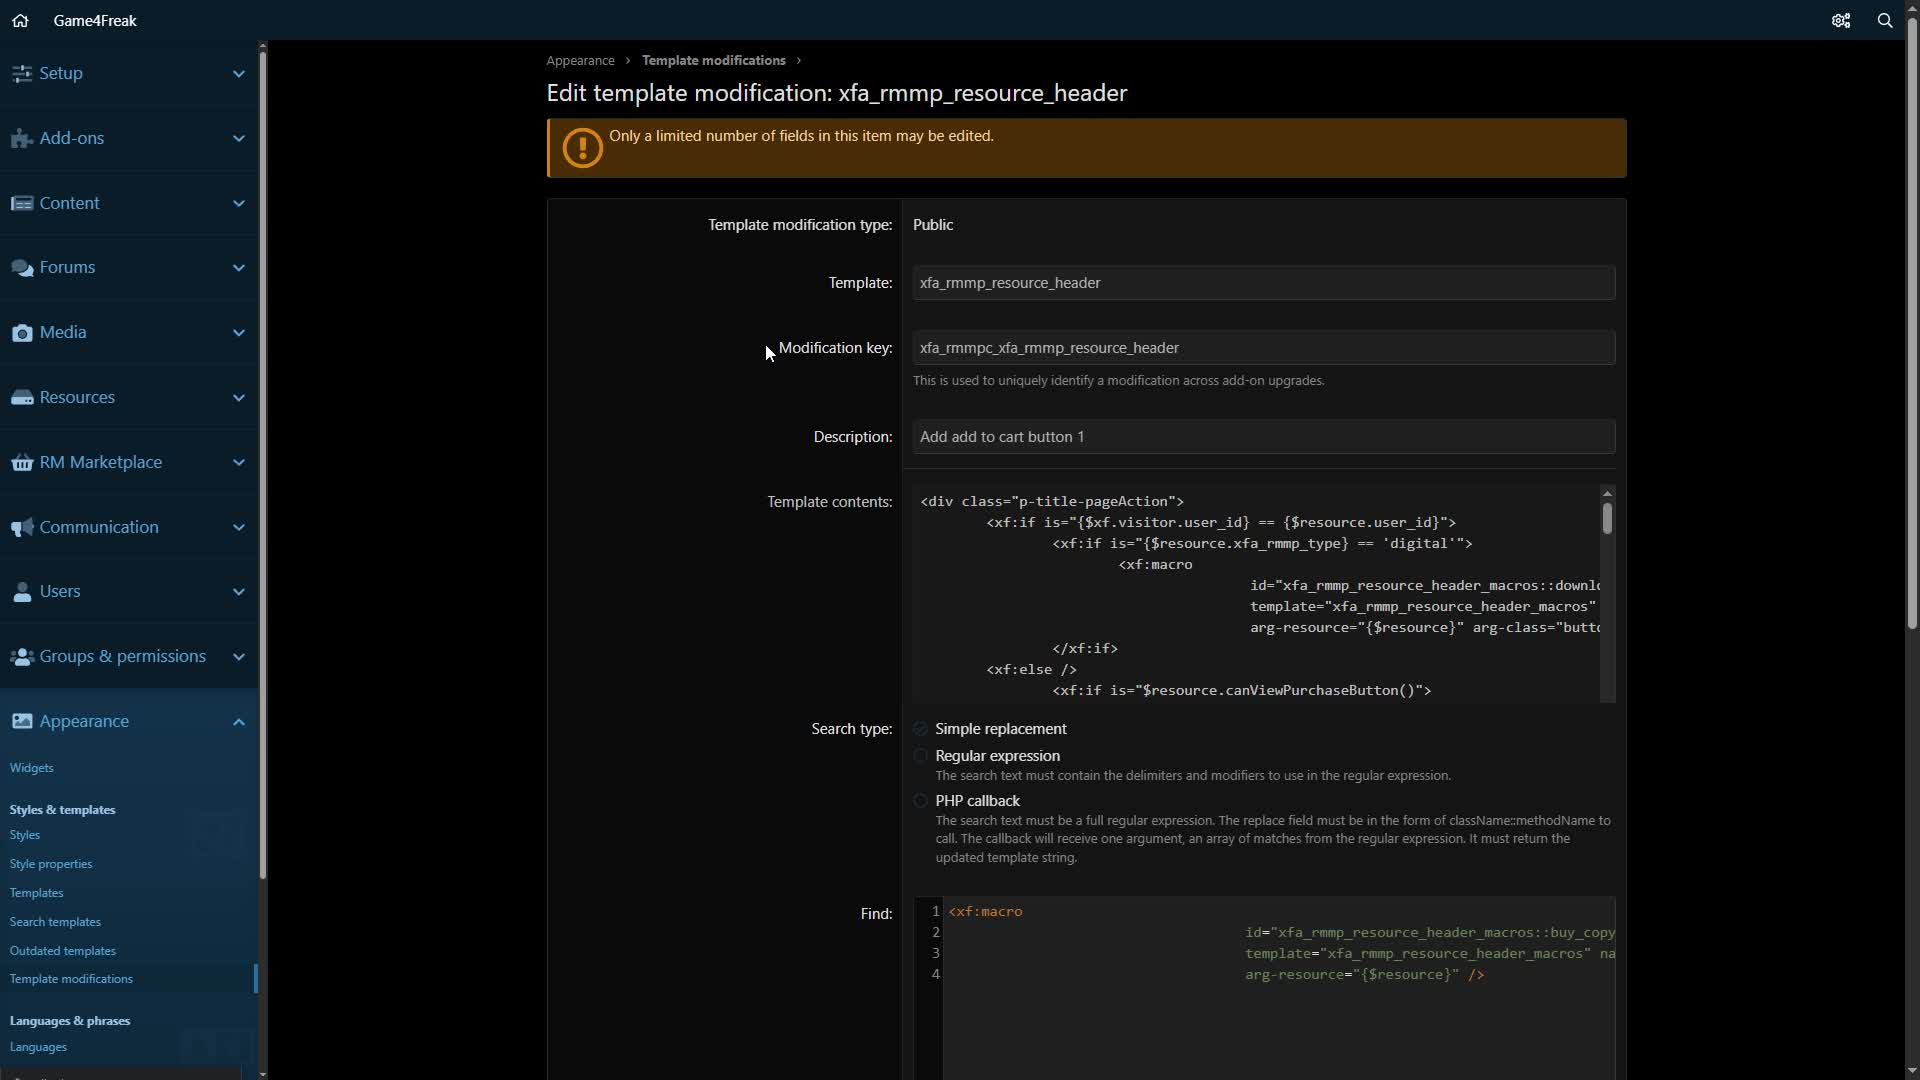1920x1080 pixels.
Task: Click the 'Public' modification type text
Action: (933, 225)
